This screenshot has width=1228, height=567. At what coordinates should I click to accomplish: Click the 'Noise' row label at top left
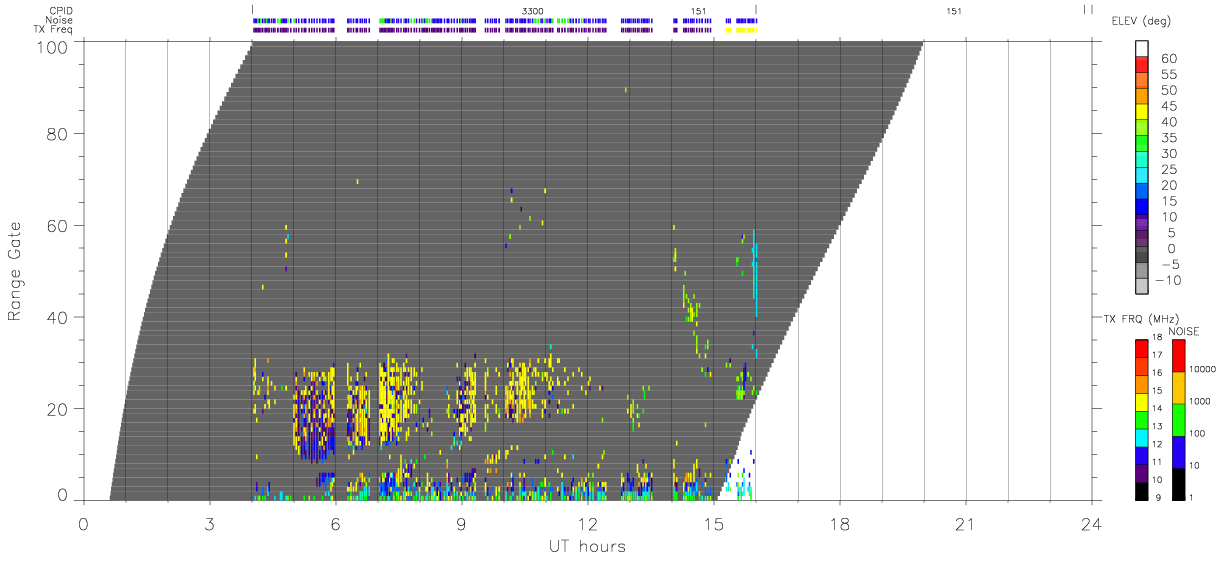pos(61,20)
